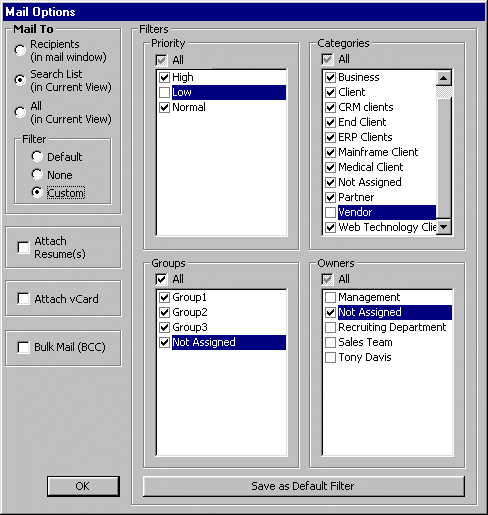Check the Low priority item

point(164,92)
